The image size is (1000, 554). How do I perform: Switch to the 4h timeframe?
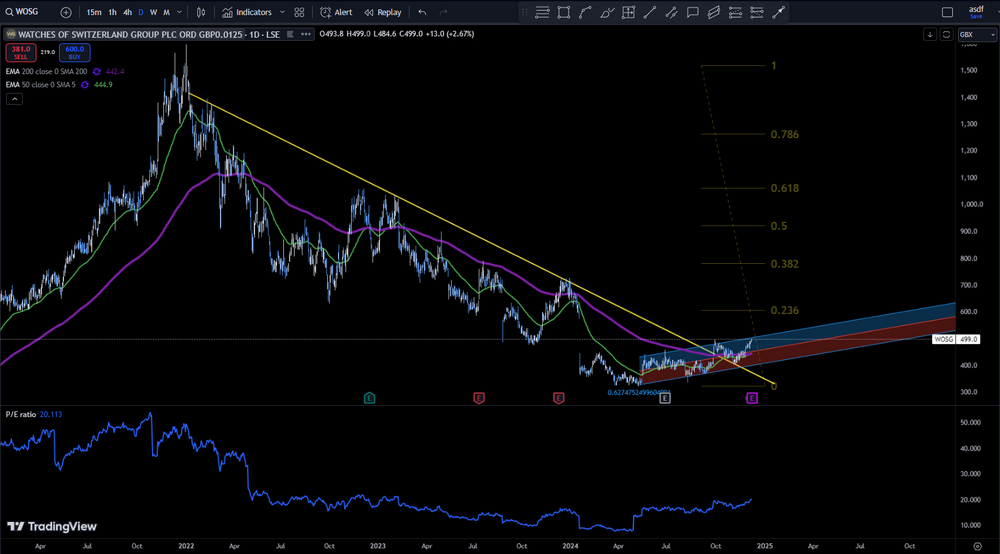(128, 12)
